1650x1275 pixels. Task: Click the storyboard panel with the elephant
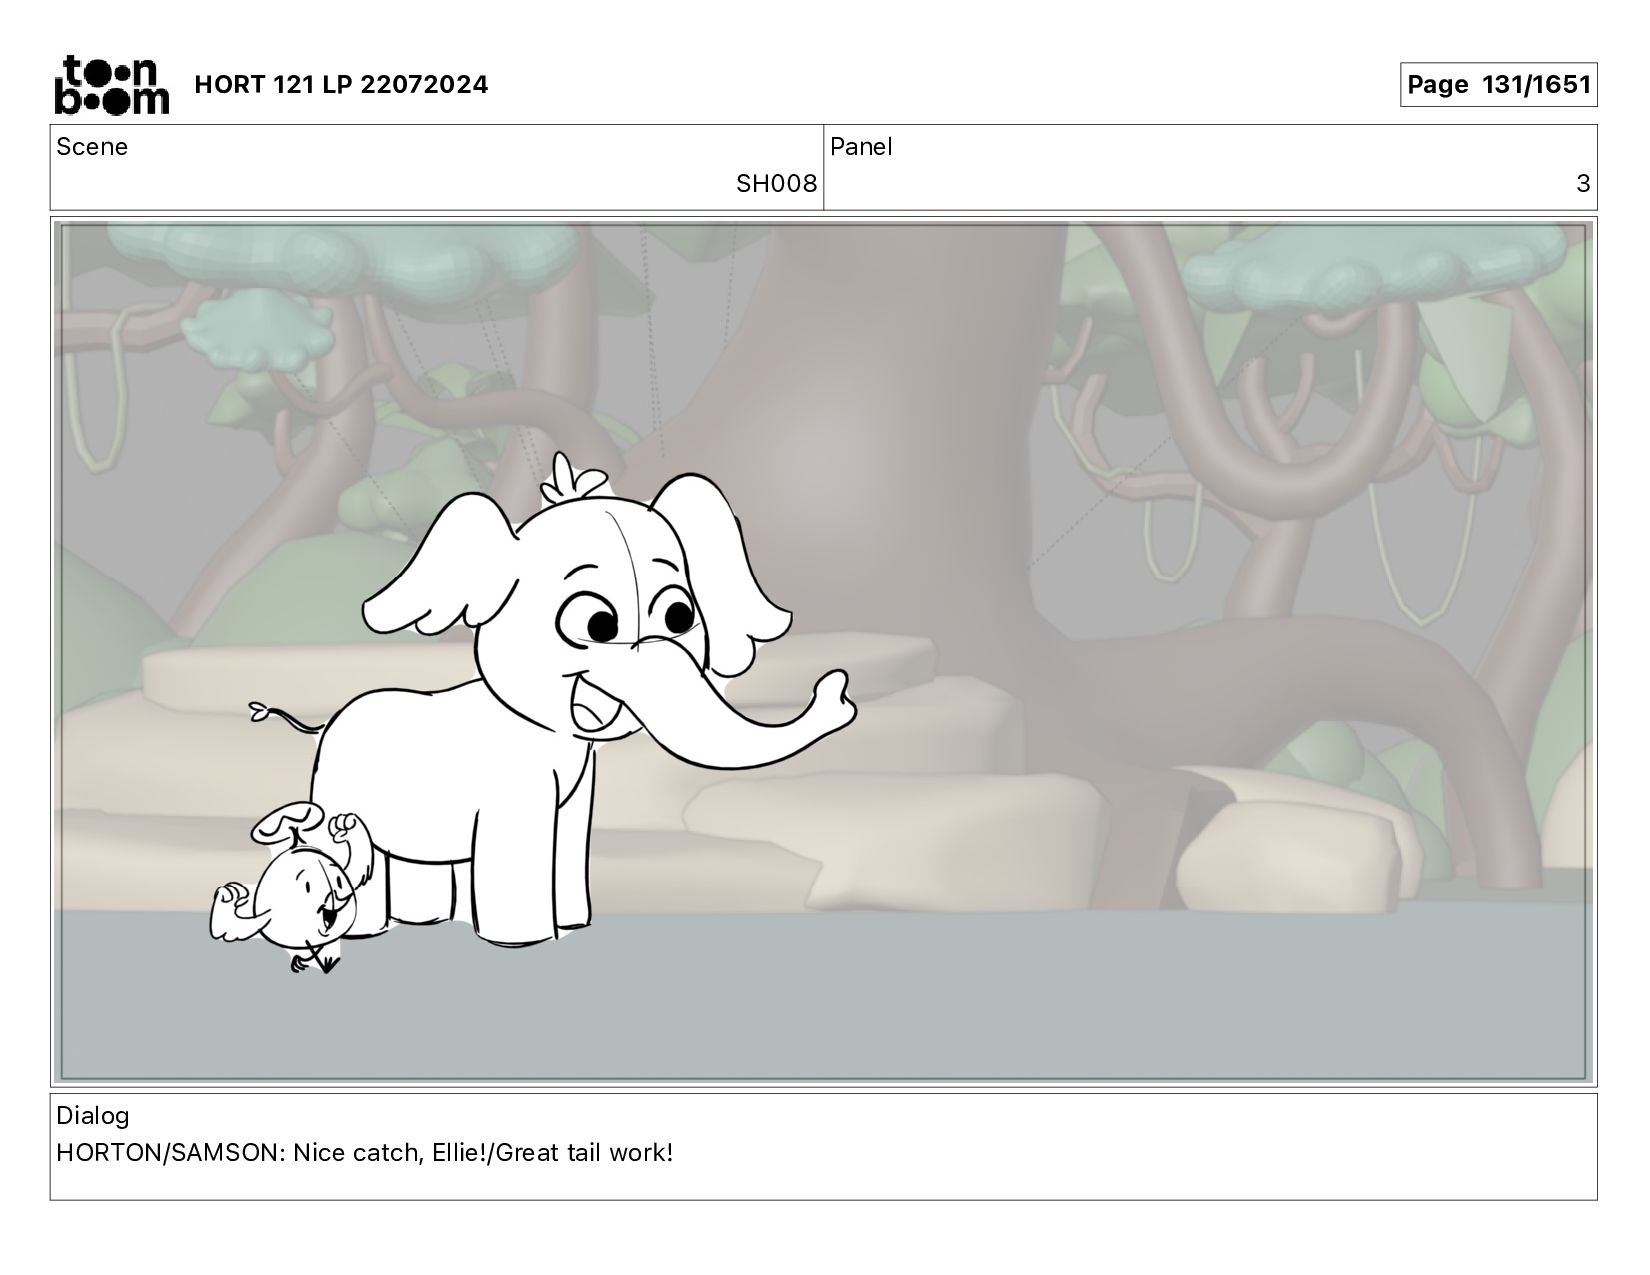tap(824, 652)
